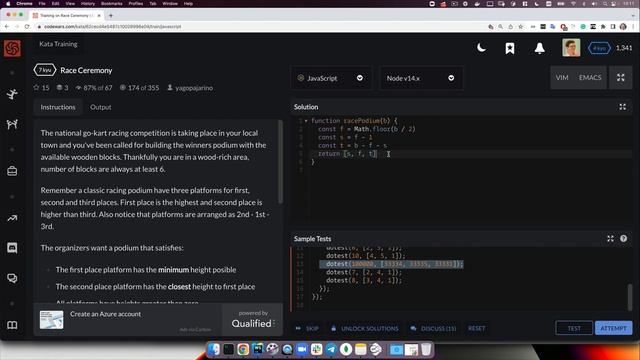Open Finder from the Dock
The image size is (640, 360).
click(x=214, y=349)
